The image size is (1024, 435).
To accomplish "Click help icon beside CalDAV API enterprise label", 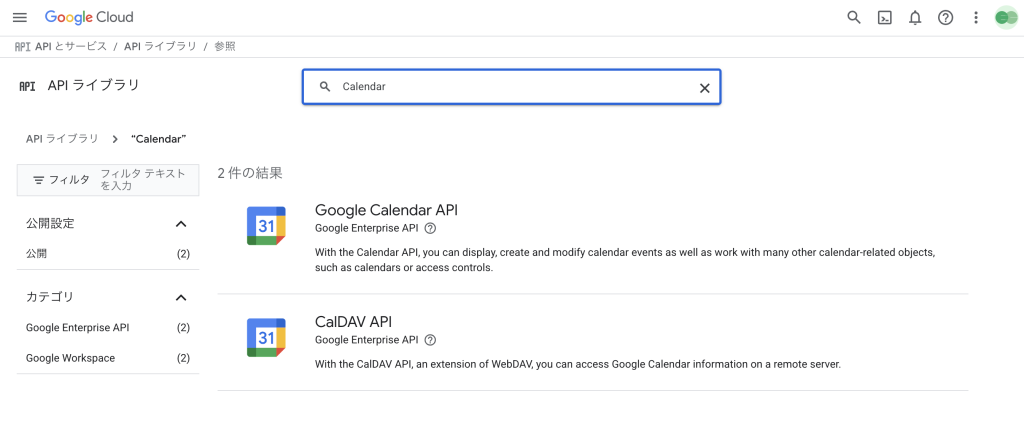I will point(430,340).
